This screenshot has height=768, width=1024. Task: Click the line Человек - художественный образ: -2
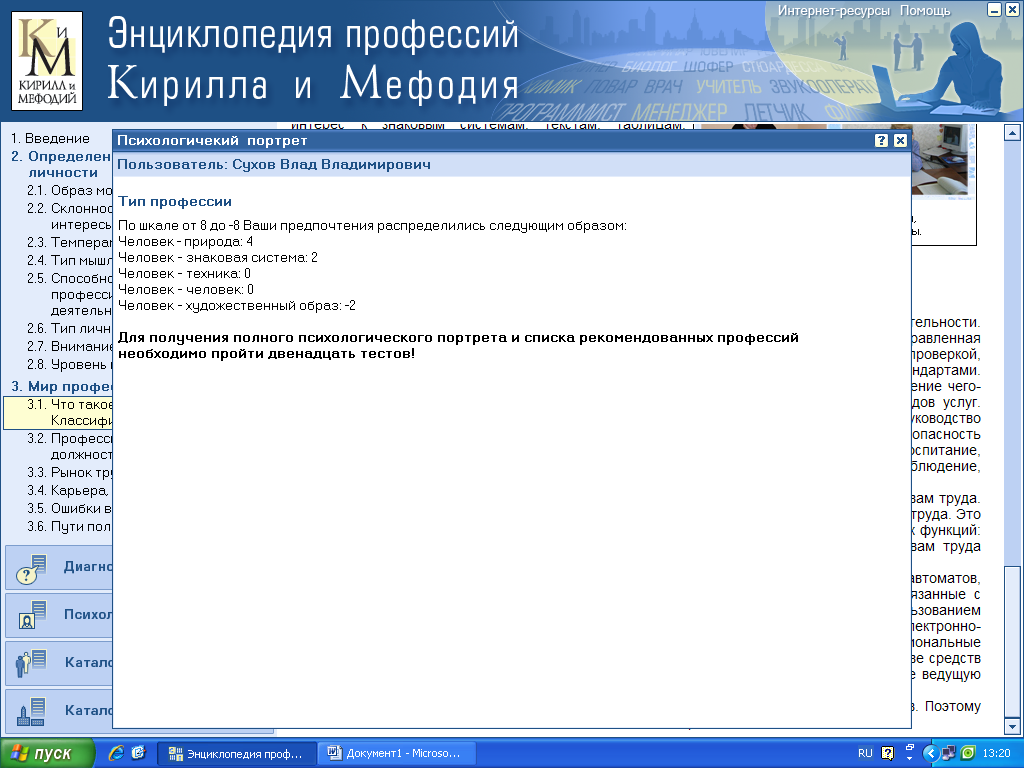(x=237, y=306)
